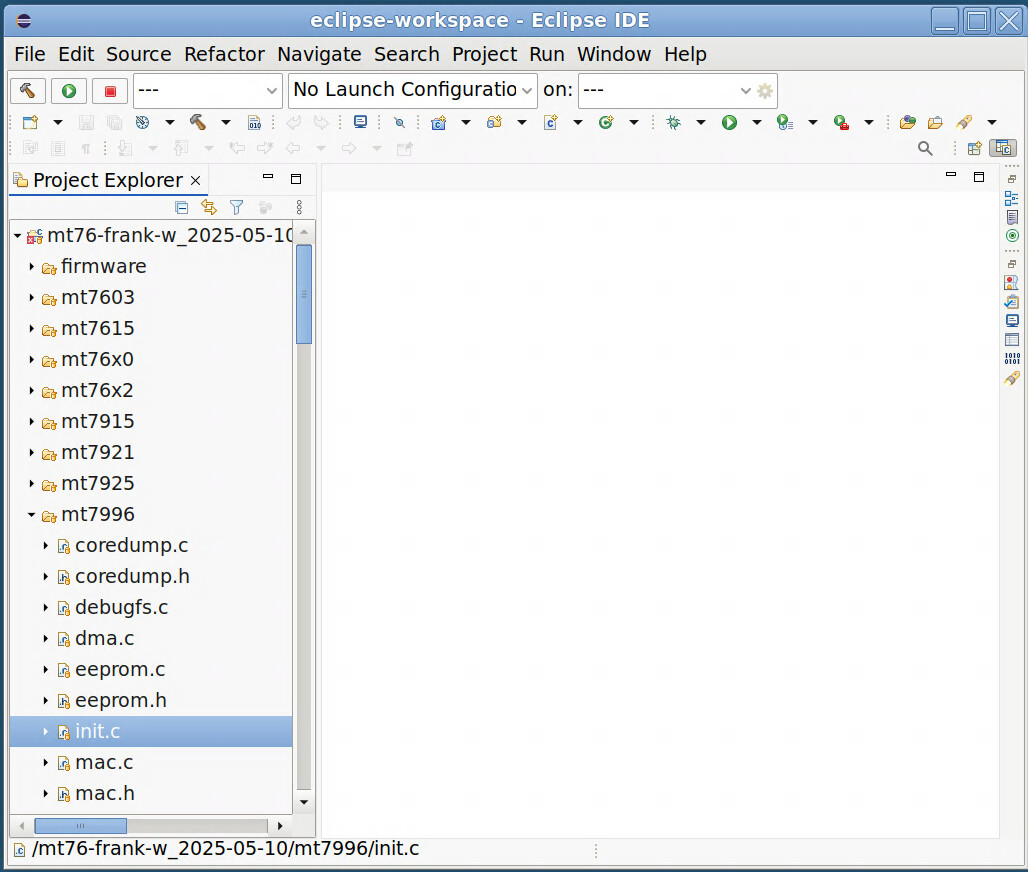Click the scroll down arrow of Project Explorer

coord(304,802)
